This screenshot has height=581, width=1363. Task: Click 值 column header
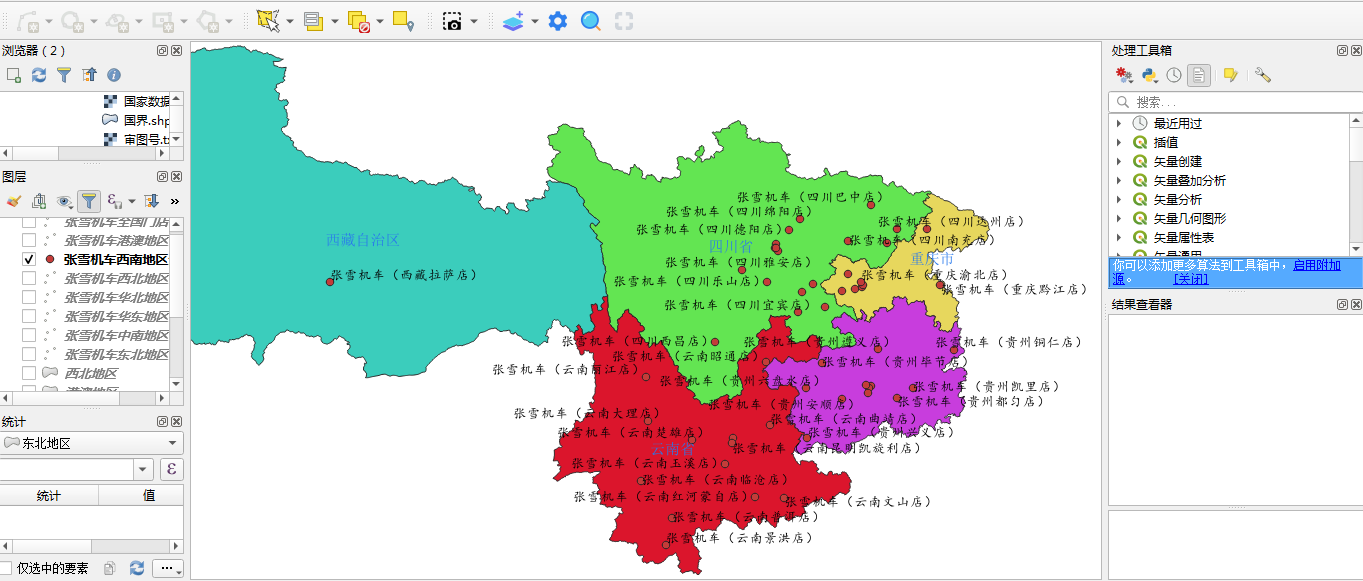149,496
